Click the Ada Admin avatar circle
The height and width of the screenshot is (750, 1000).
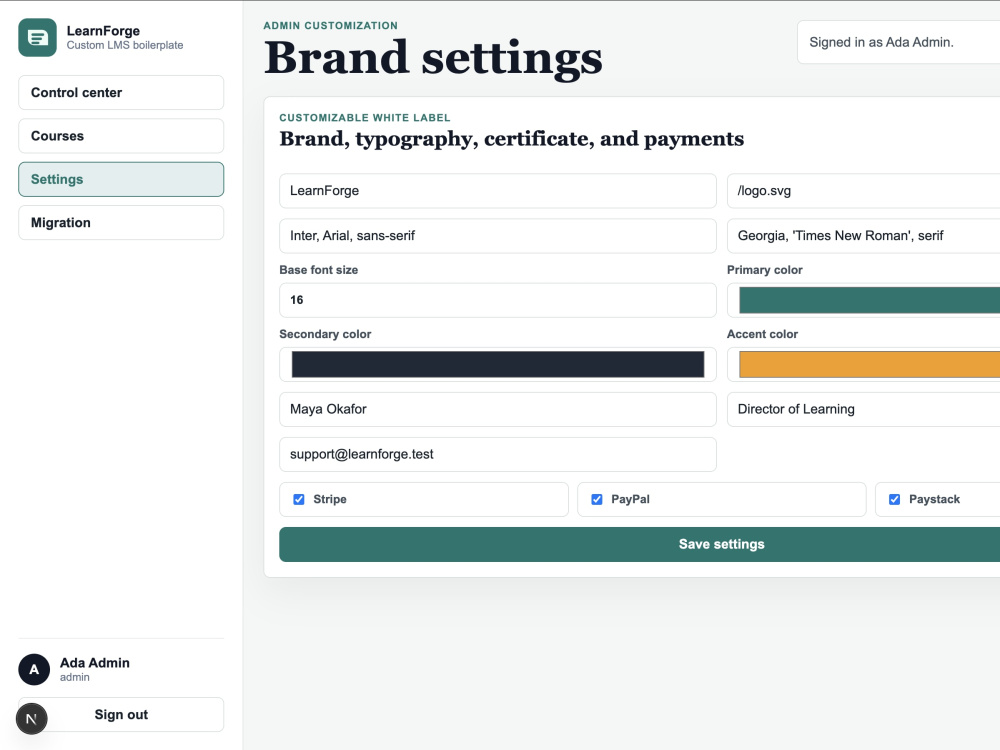click(x=34, y=669)
